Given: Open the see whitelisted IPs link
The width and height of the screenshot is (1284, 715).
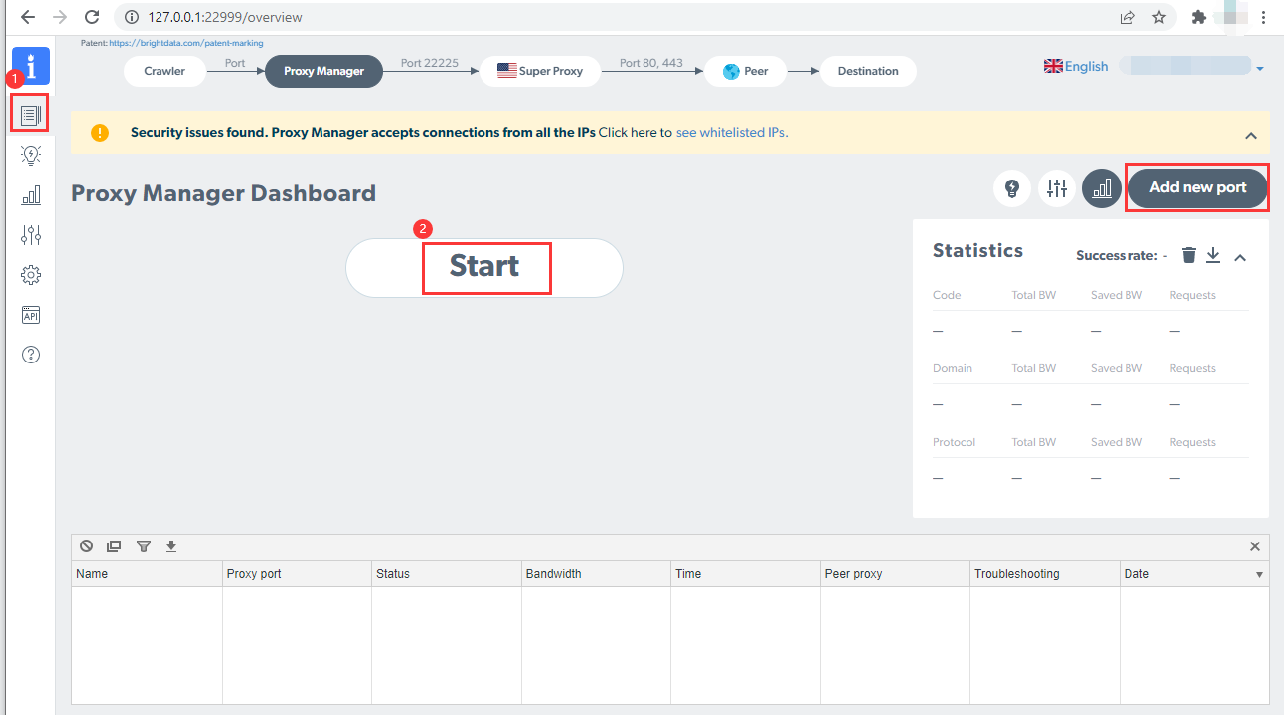Looking at the screenshot, I should pyautogui.click(x=731, y=132).
